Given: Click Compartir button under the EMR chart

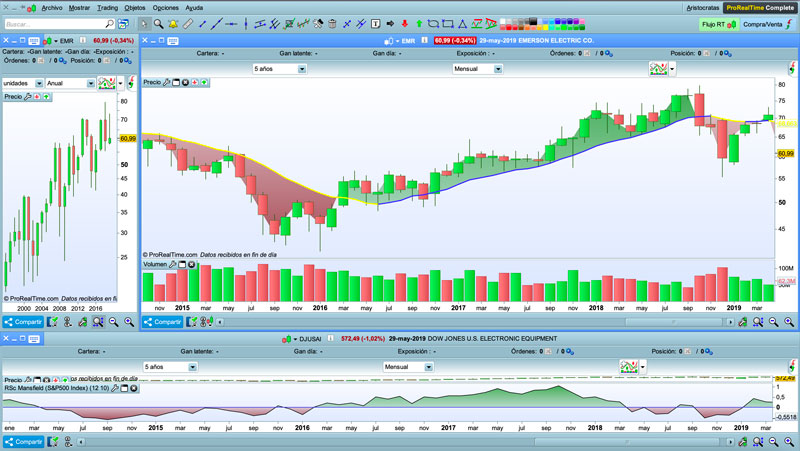Looking at the screenshot, I should point(160,322).
